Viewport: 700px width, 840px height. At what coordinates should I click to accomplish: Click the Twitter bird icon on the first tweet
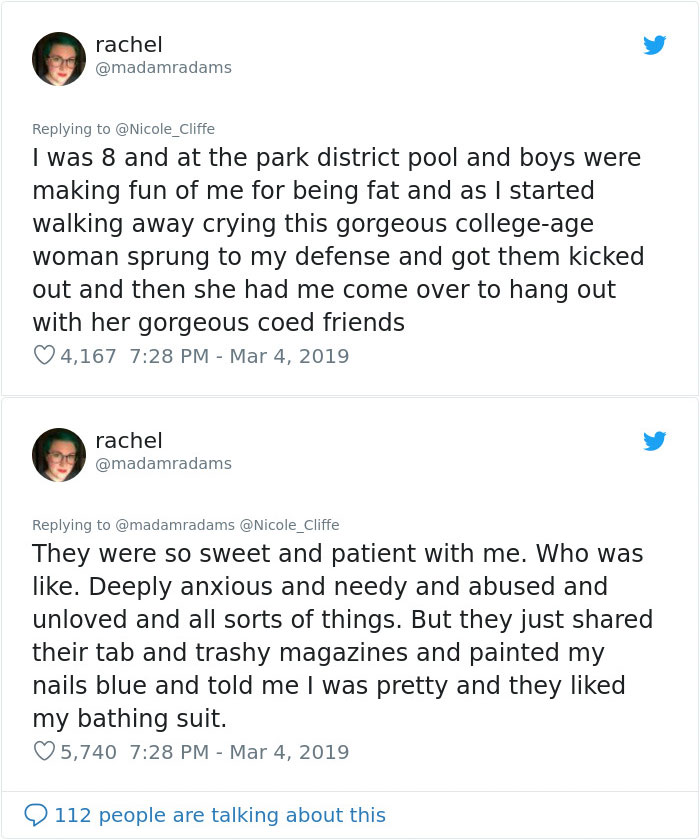655,45
